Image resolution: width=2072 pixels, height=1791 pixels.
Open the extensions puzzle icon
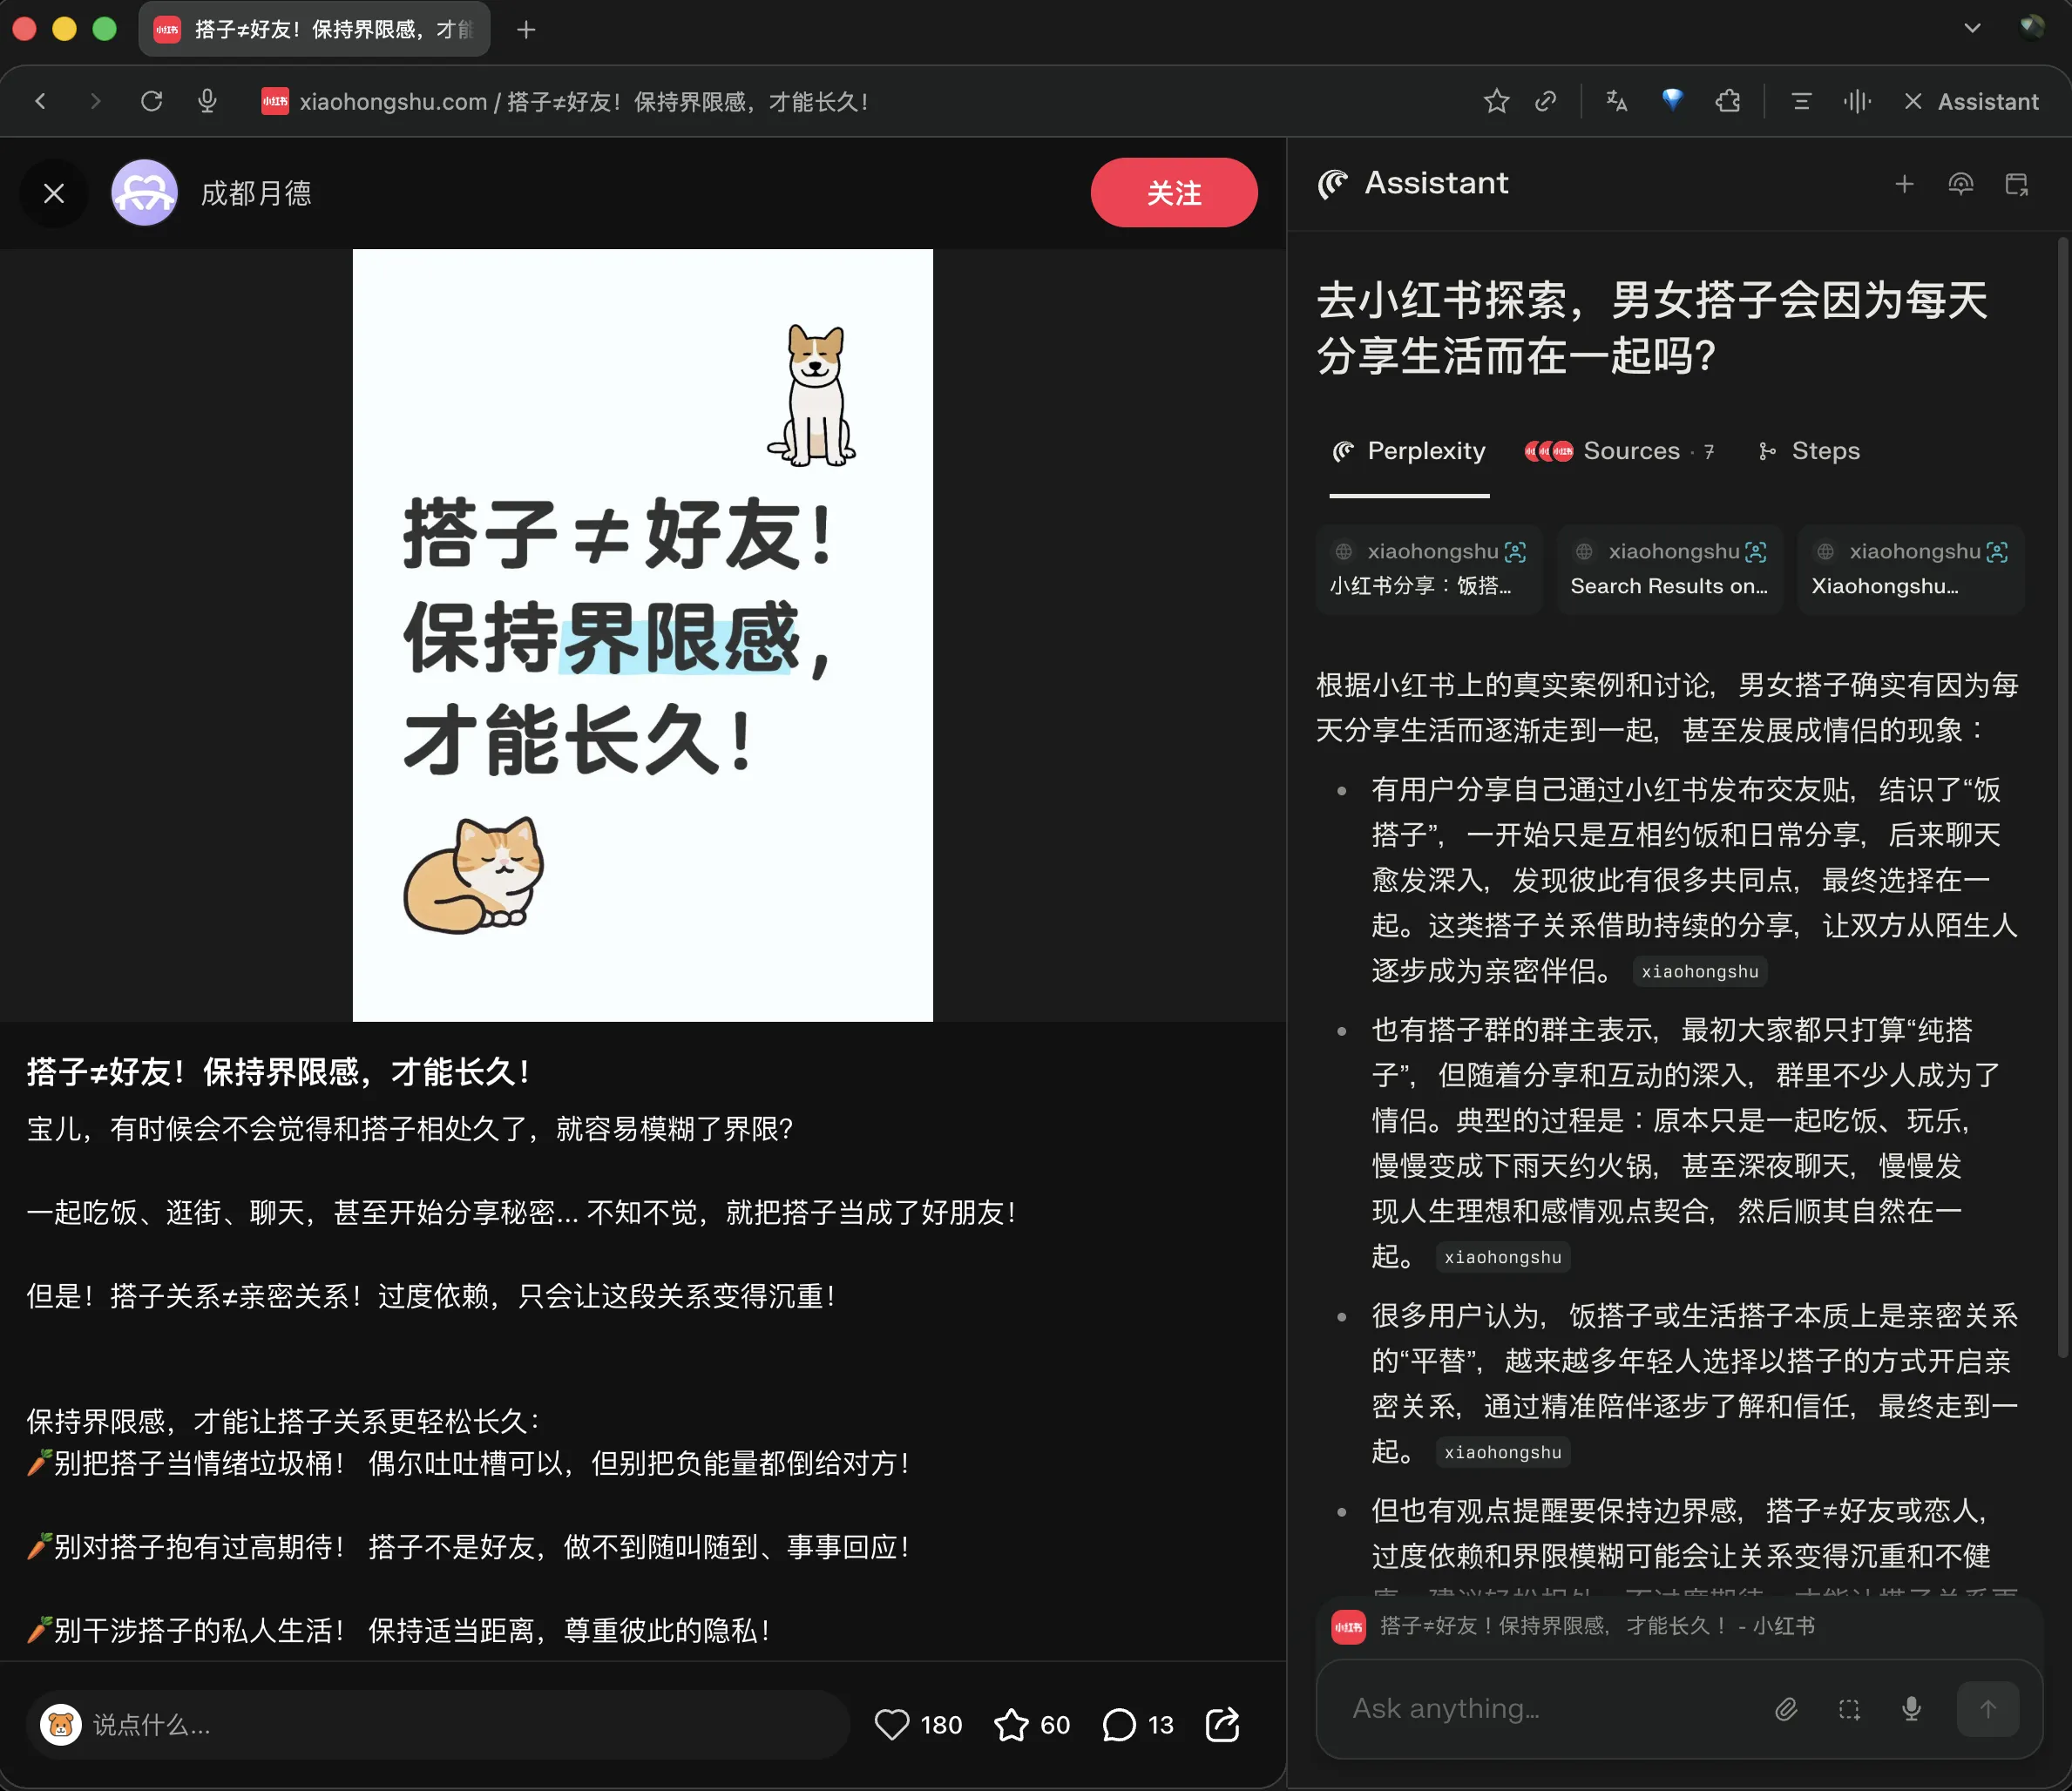coord(1727,101)
